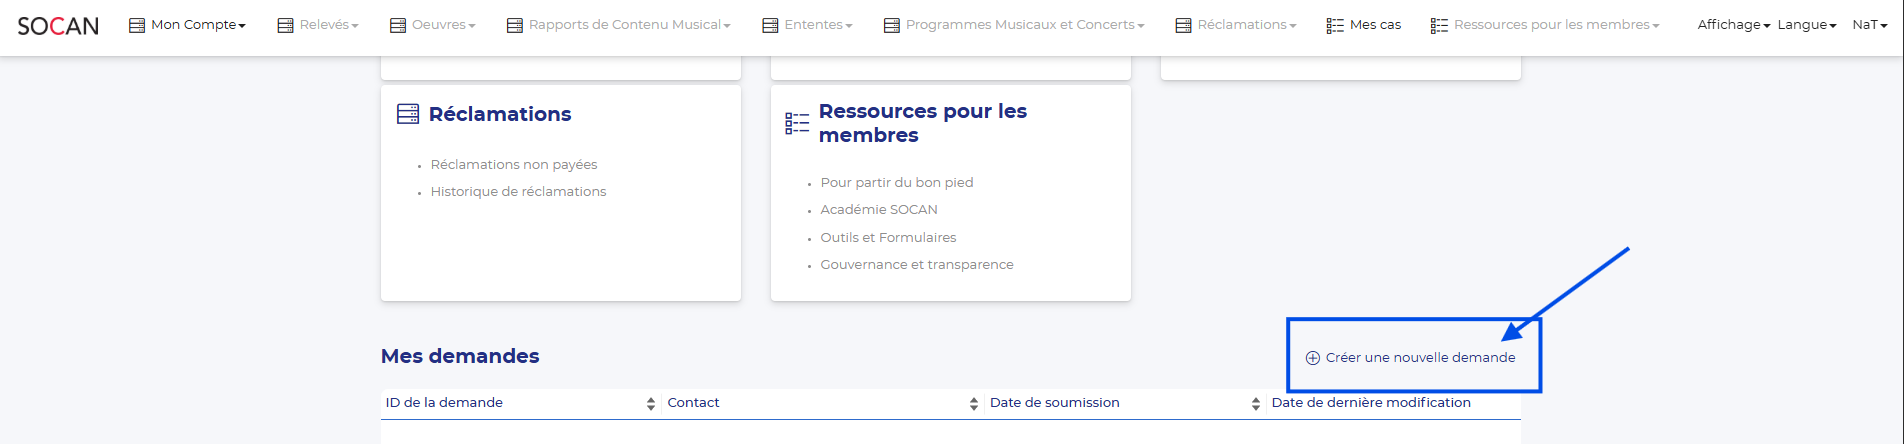Open the Affichage dropdown

[1733, 25]
